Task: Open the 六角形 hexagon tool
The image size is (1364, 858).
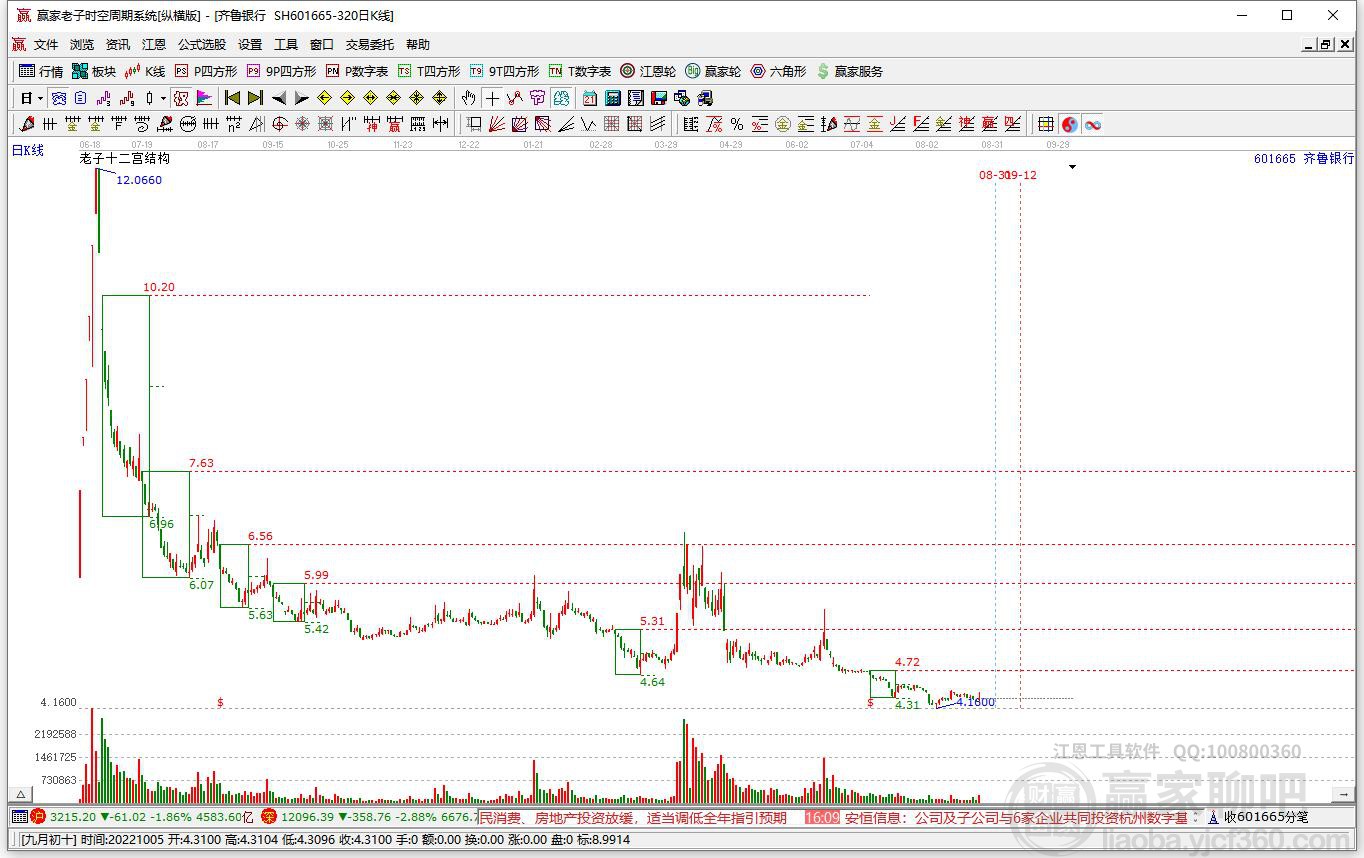Action: pyautogui.click(x=778, y=71)
